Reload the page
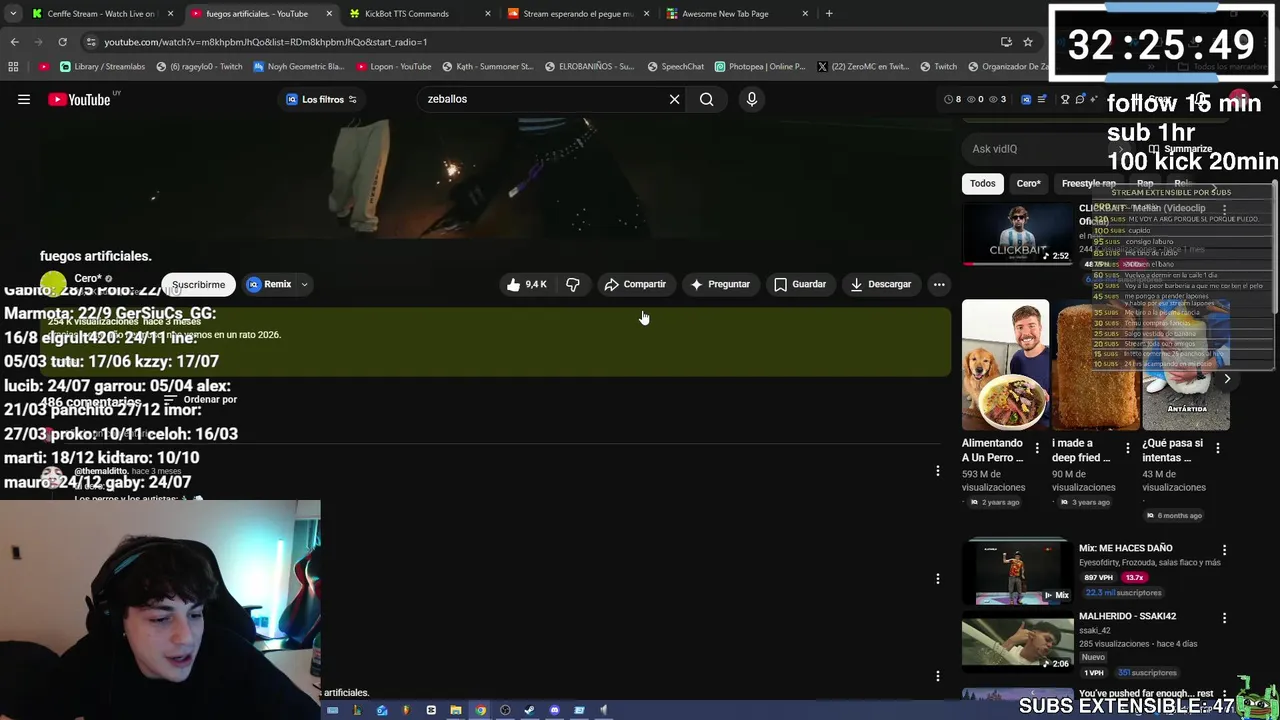This screenshot has height=720, width=1280. pos(62,42)
